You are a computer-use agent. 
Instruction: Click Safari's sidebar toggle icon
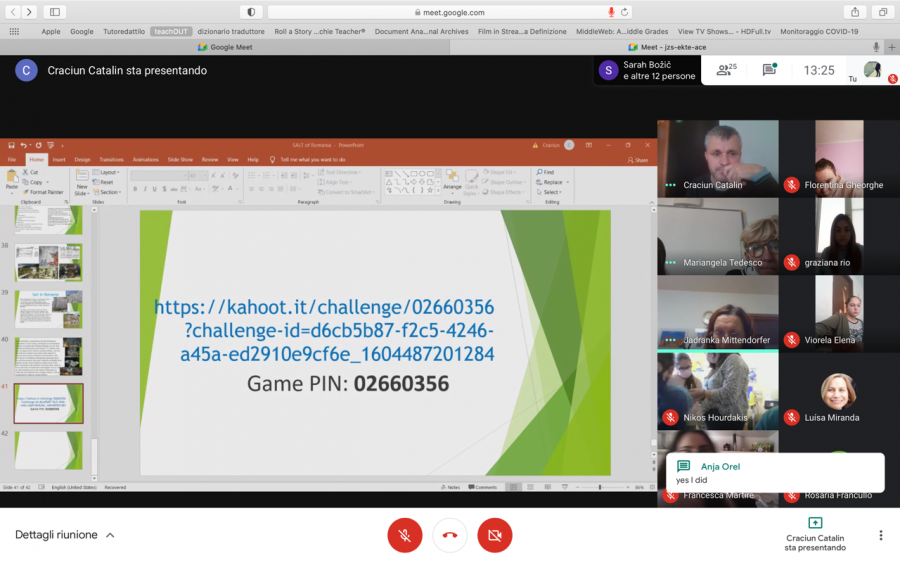coord(54,12)
